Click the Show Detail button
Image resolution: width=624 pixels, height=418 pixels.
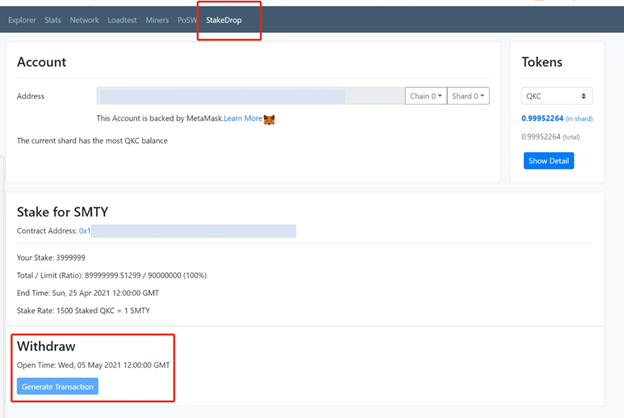click(548, 161)
